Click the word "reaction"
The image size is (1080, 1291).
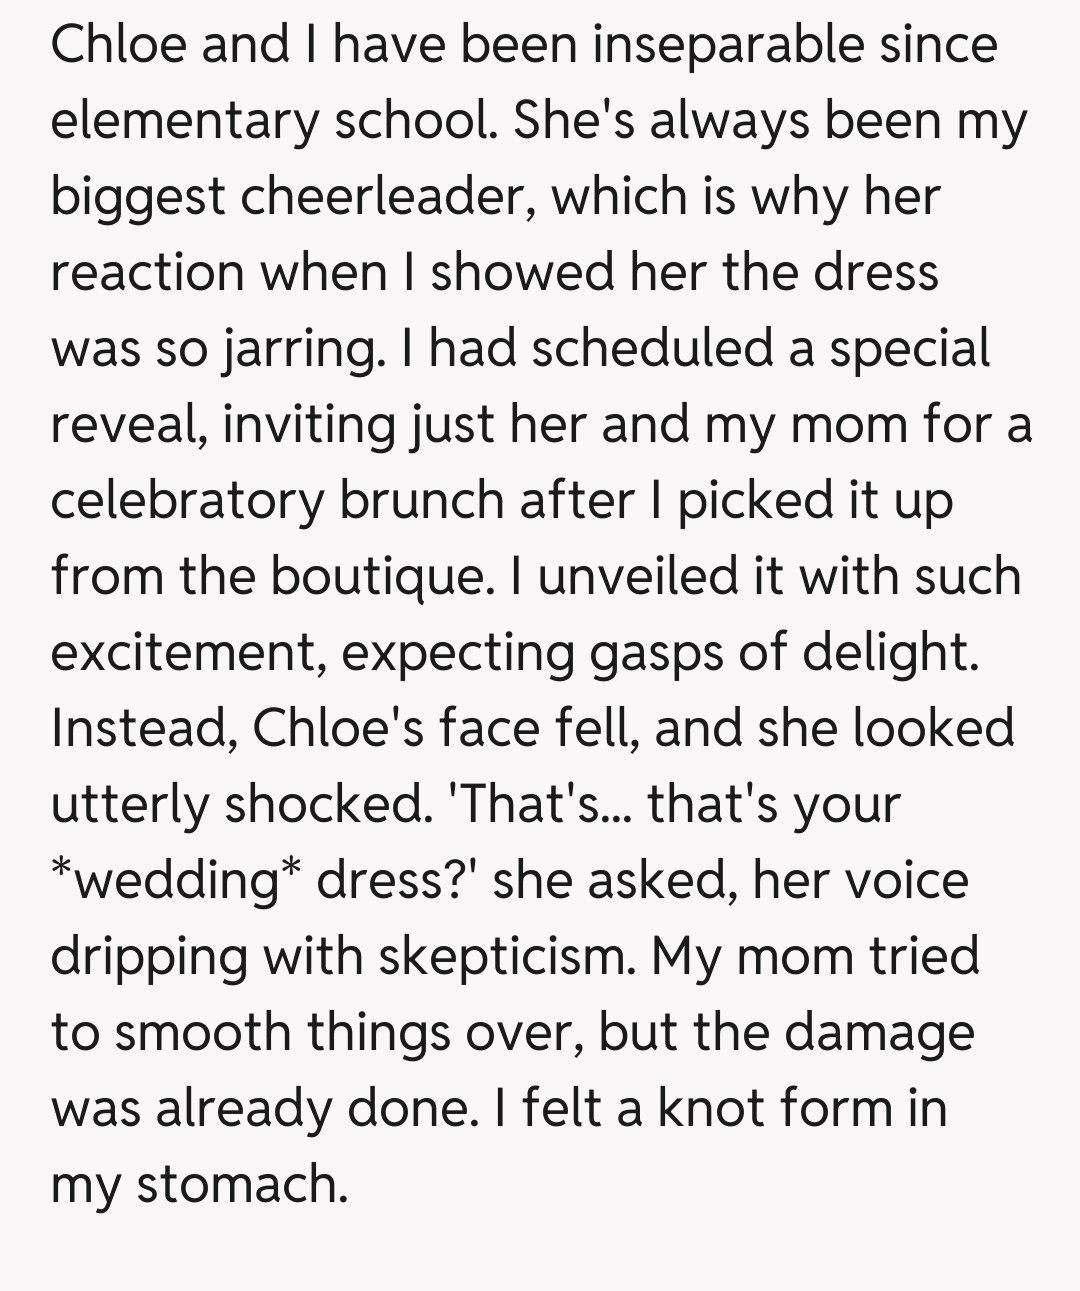[x=148, y=272]
